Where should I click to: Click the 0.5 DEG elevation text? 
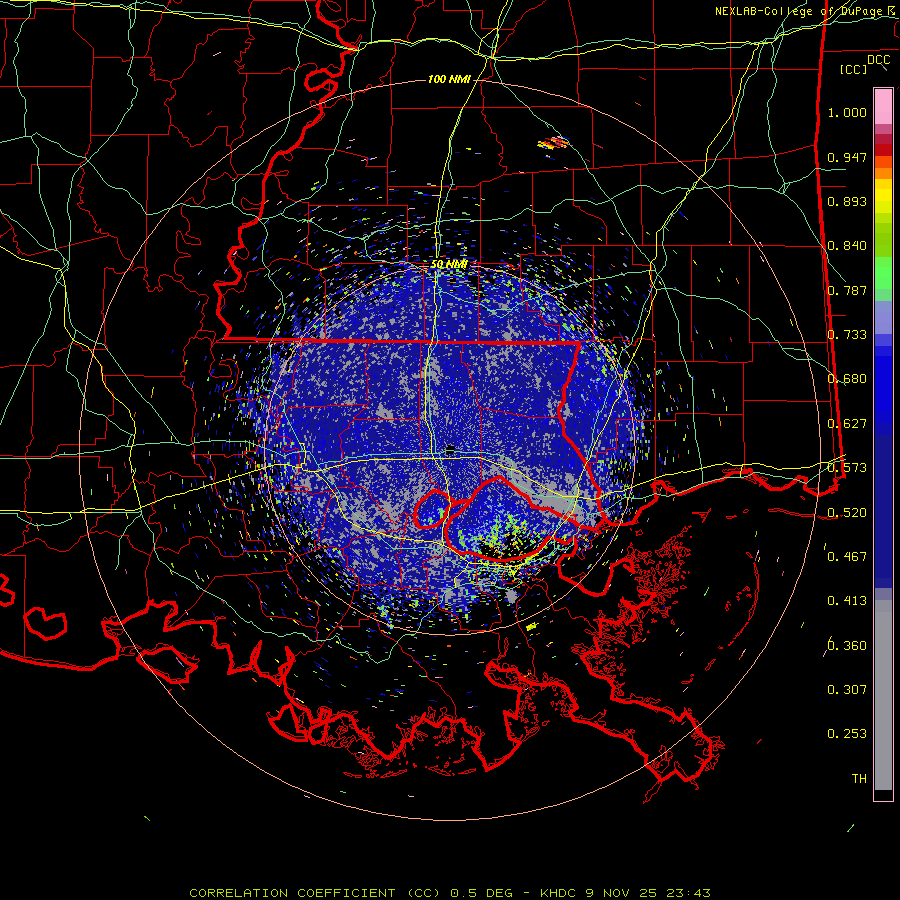coord(481,893)
